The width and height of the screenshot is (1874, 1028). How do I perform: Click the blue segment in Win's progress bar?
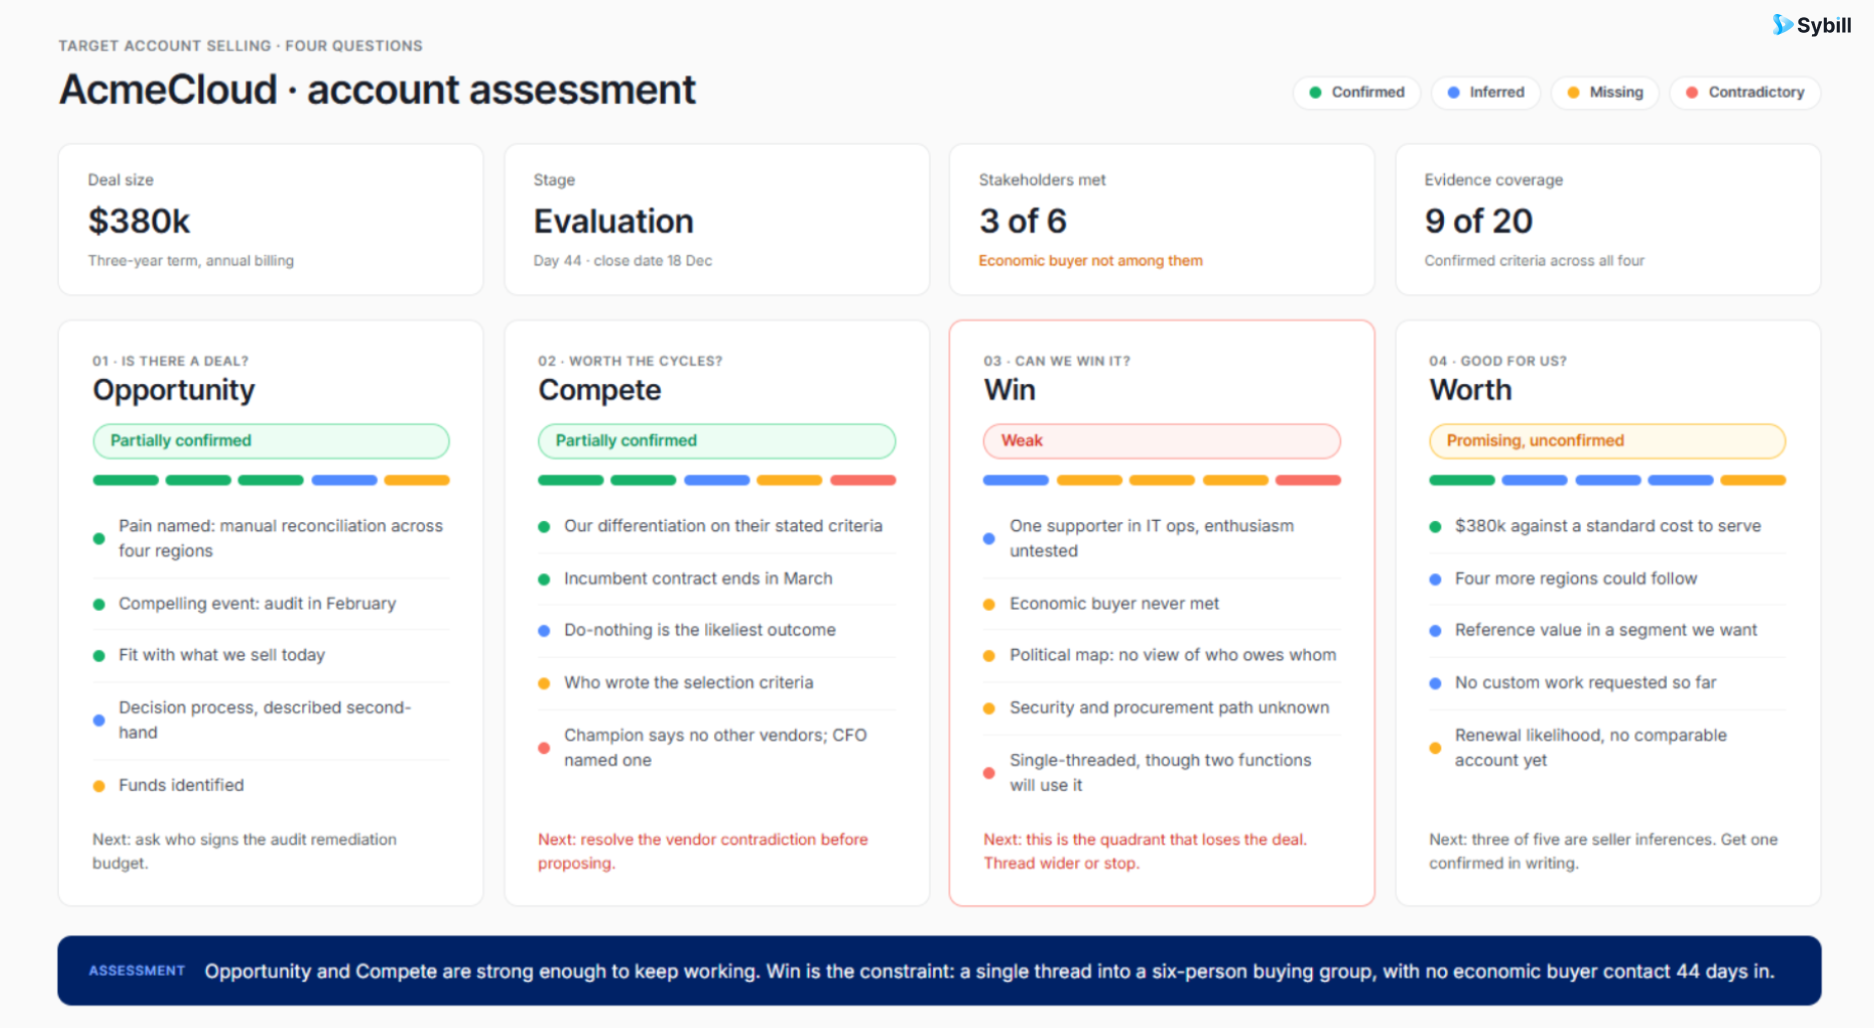1016,480
